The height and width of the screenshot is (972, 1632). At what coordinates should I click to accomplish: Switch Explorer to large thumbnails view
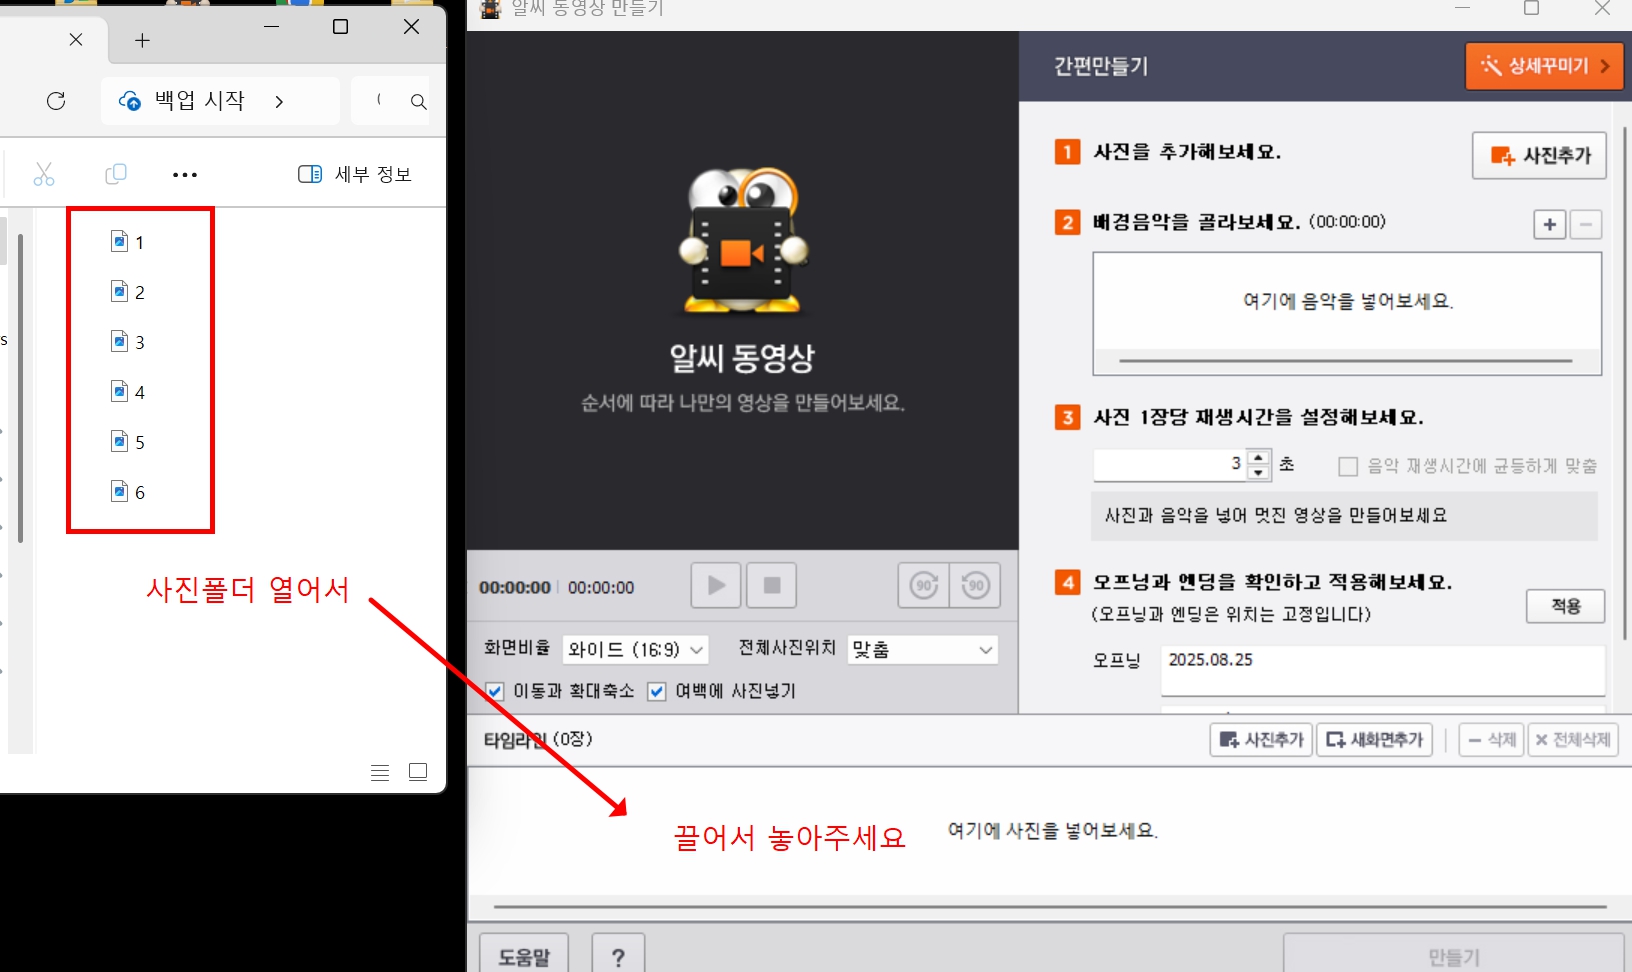pyautogui.click(x=418, y=772)
